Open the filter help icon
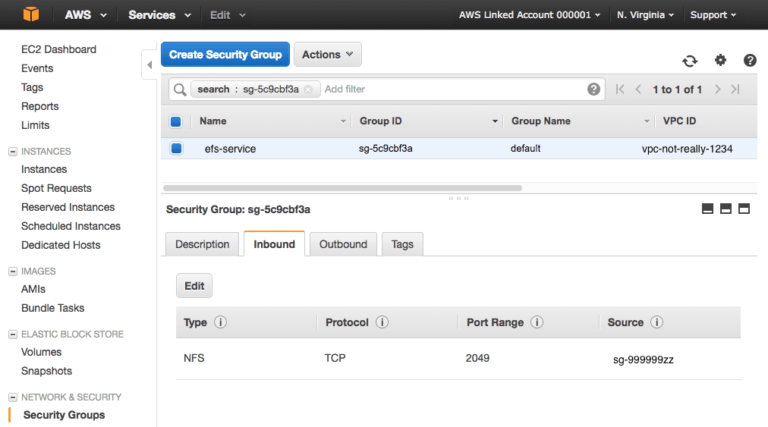768x427 pixels. point(593,89)
